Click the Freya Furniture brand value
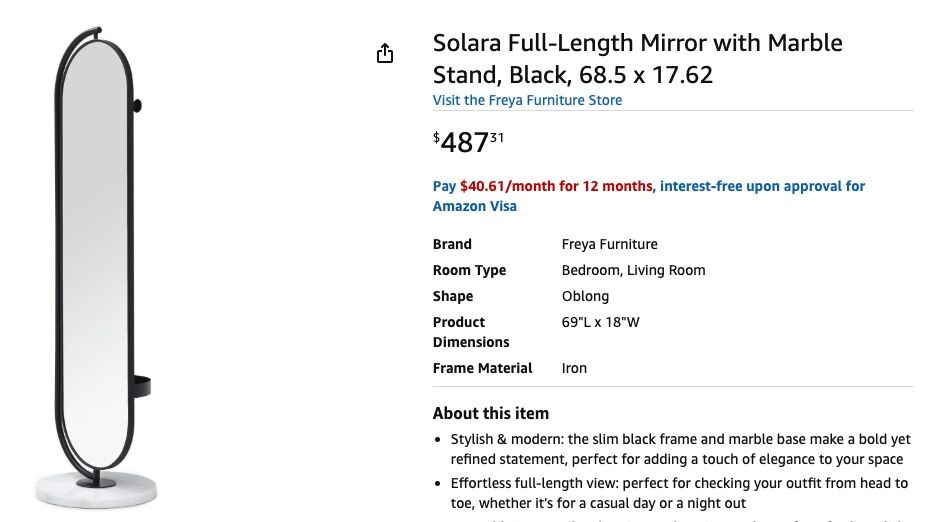This screenshot has width=940, height=522. point(609,244)
